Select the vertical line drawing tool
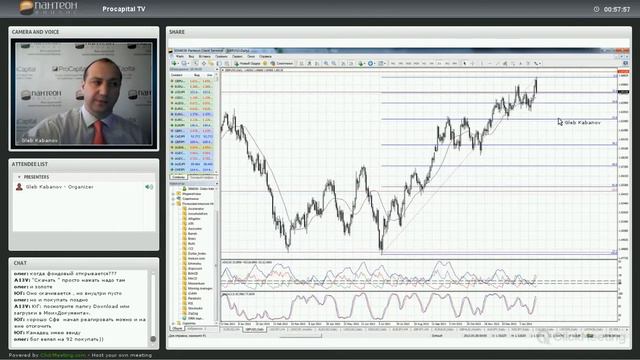640x360 pixels. [x=482, y=63]
